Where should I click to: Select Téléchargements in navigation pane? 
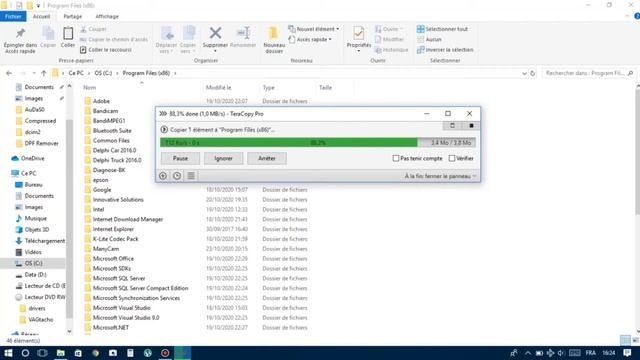tap(44, 241)
